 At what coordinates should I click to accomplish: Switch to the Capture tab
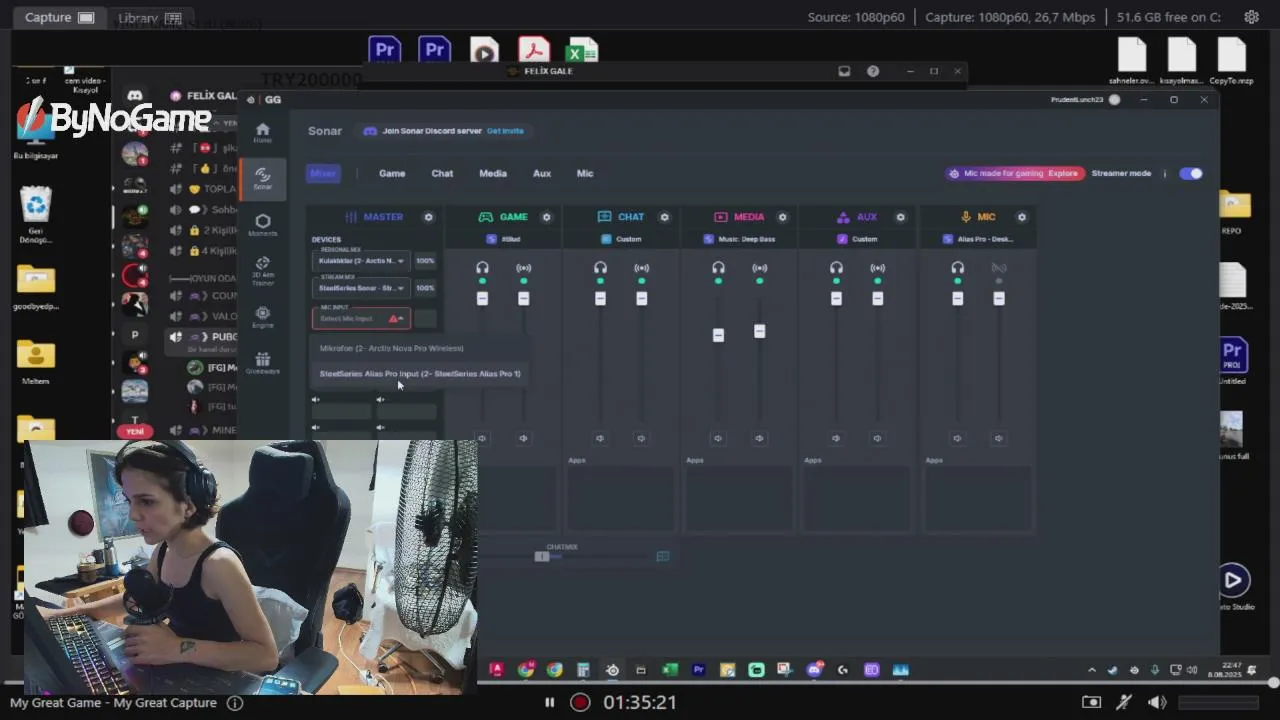click(x=59, y=17)
